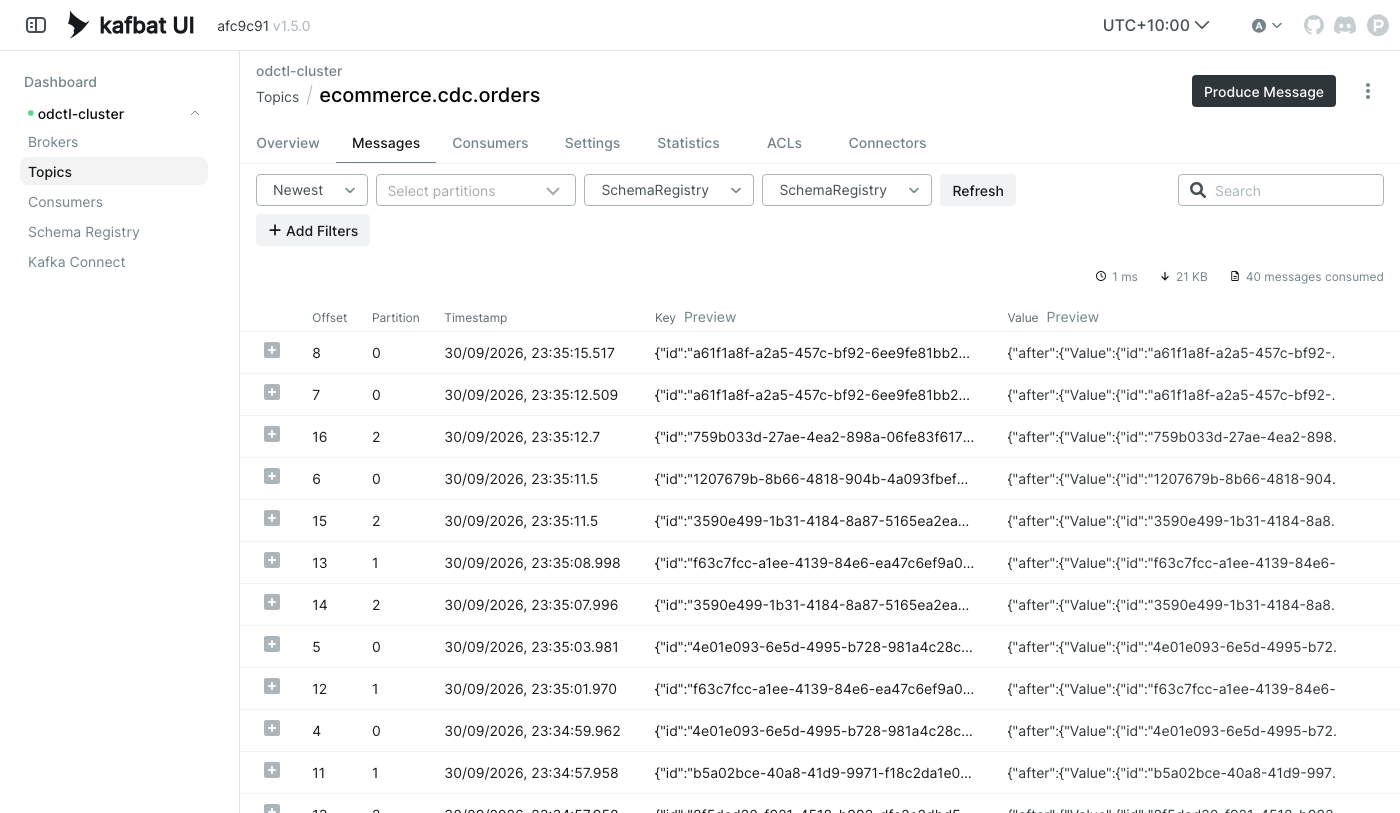
Task: Follow the Topics breadcrumb link
Action: click(277, 97)
